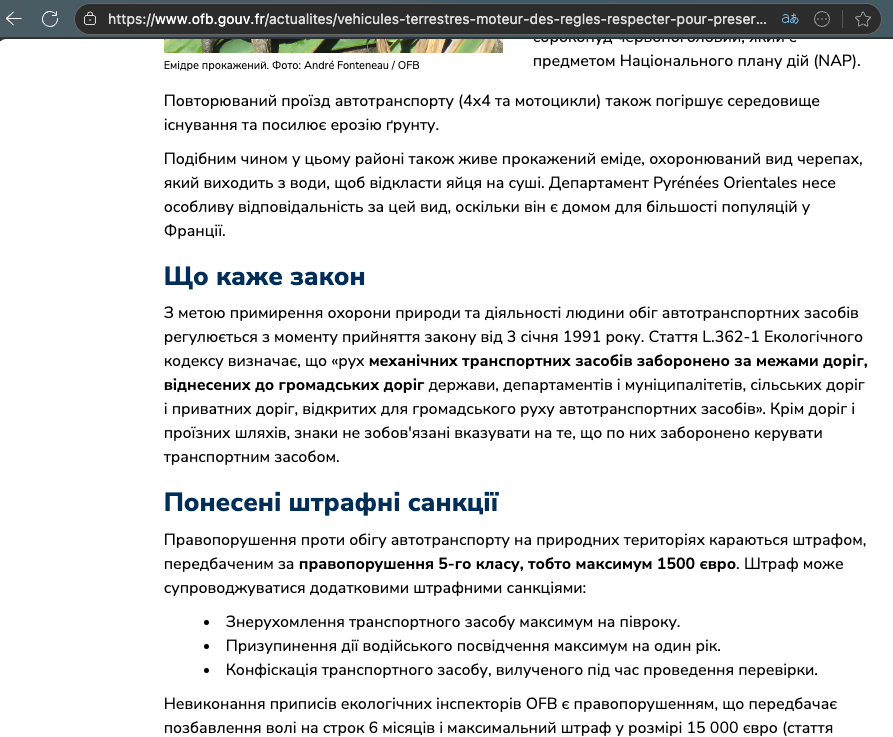Open the translate icon in address bar
Screen dimensions: 893x737
click(x=790, y=19)
